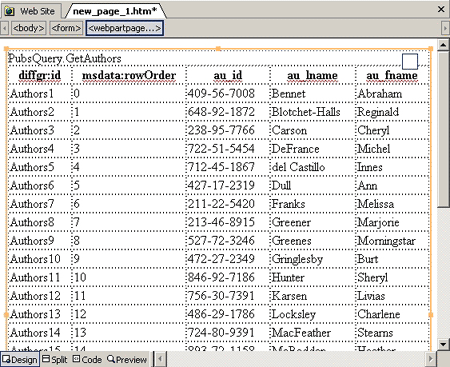Screen dimensions: 450x367
Task: Click the horizontal scrollbar left arrow
Action: (160, 359)
